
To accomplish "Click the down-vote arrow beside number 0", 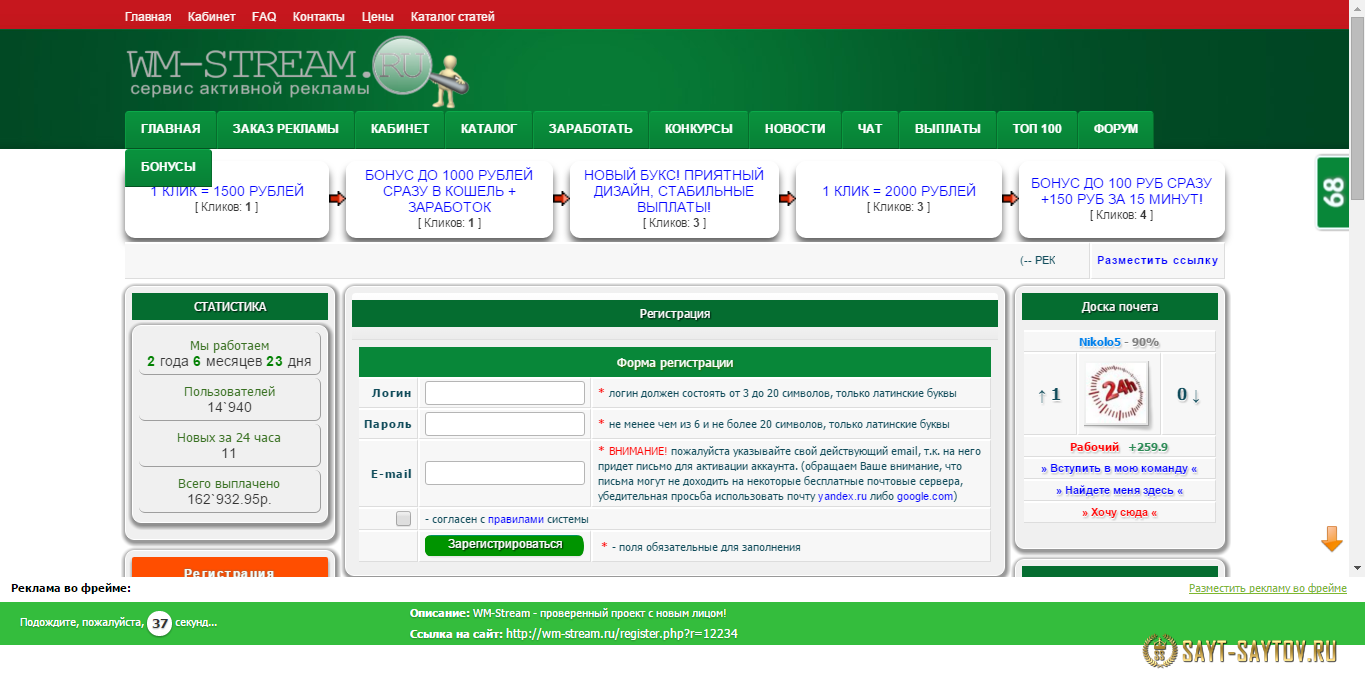I will (x=1195, y=395).
